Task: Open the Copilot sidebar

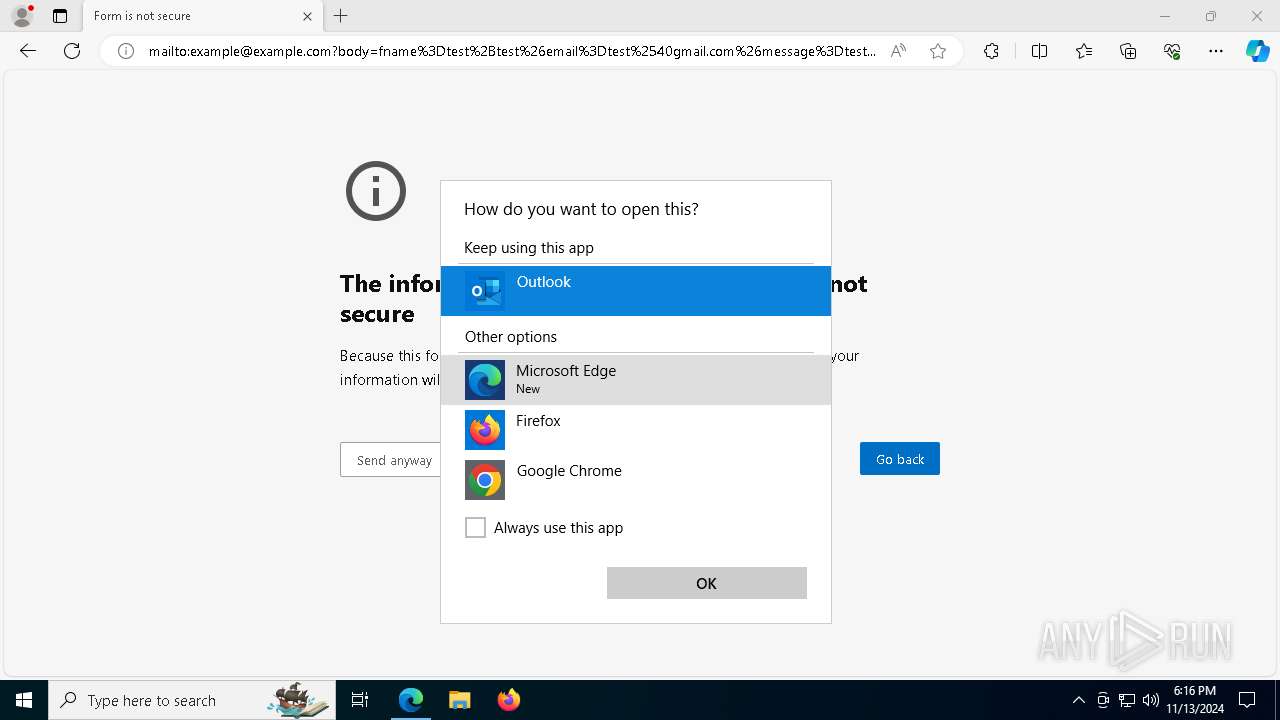Action: (1257, 51)
